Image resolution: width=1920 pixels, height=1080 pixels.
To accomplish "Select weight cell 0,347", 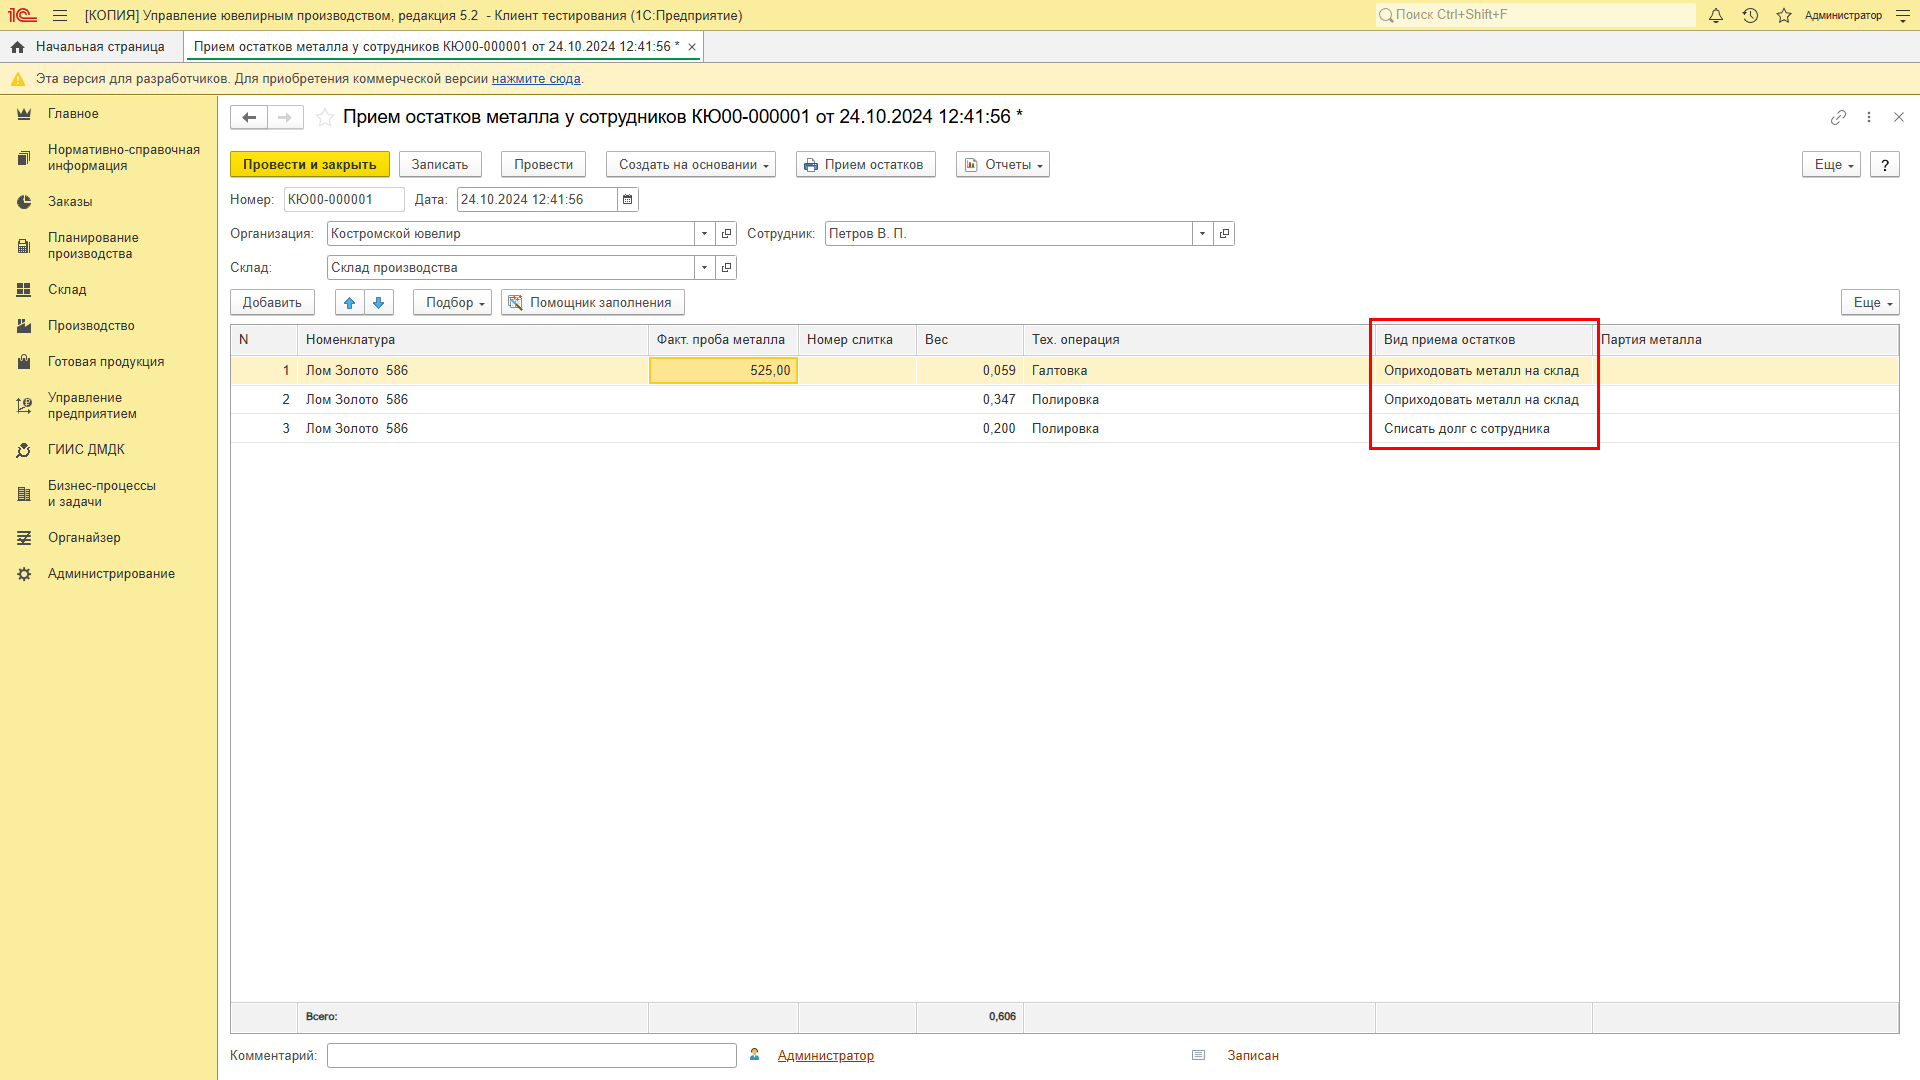I will (x=970, y=400).
